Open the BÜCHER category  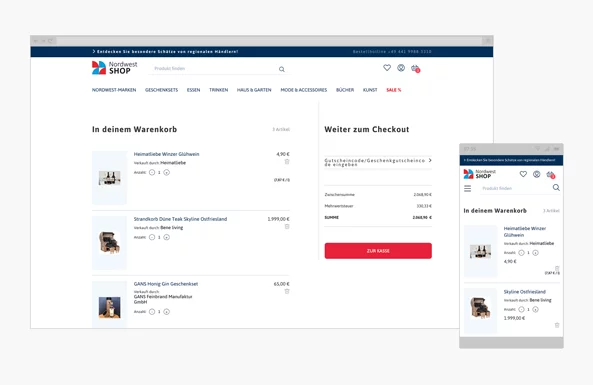pos(345,90)
